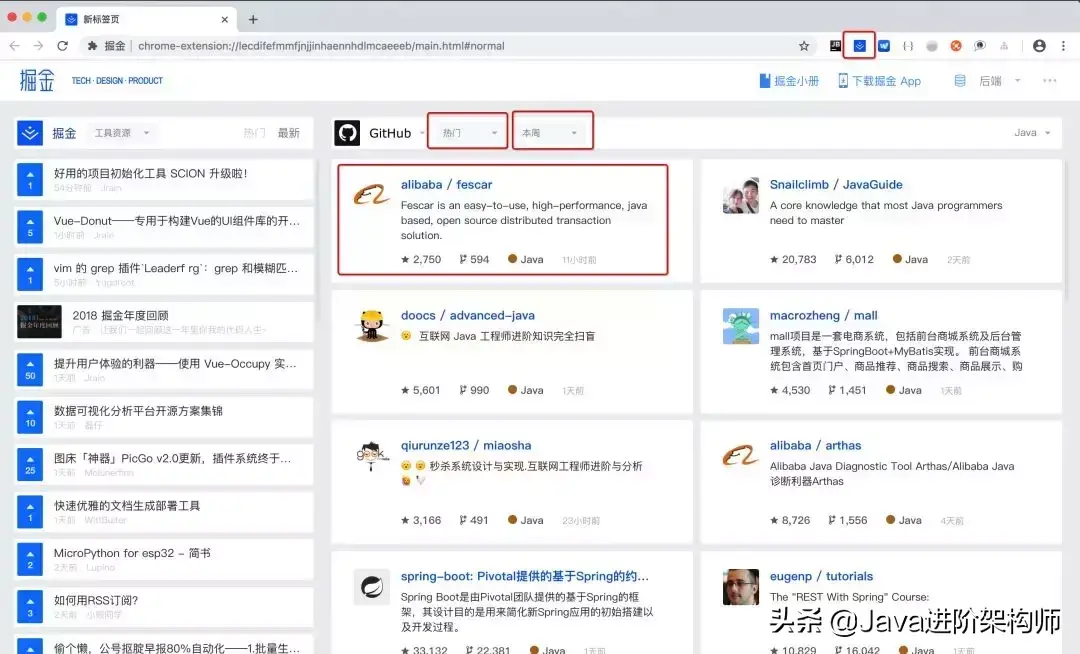Open the MicroPython for esp32 article
The image size is (1080, 654).
point(132,553)
